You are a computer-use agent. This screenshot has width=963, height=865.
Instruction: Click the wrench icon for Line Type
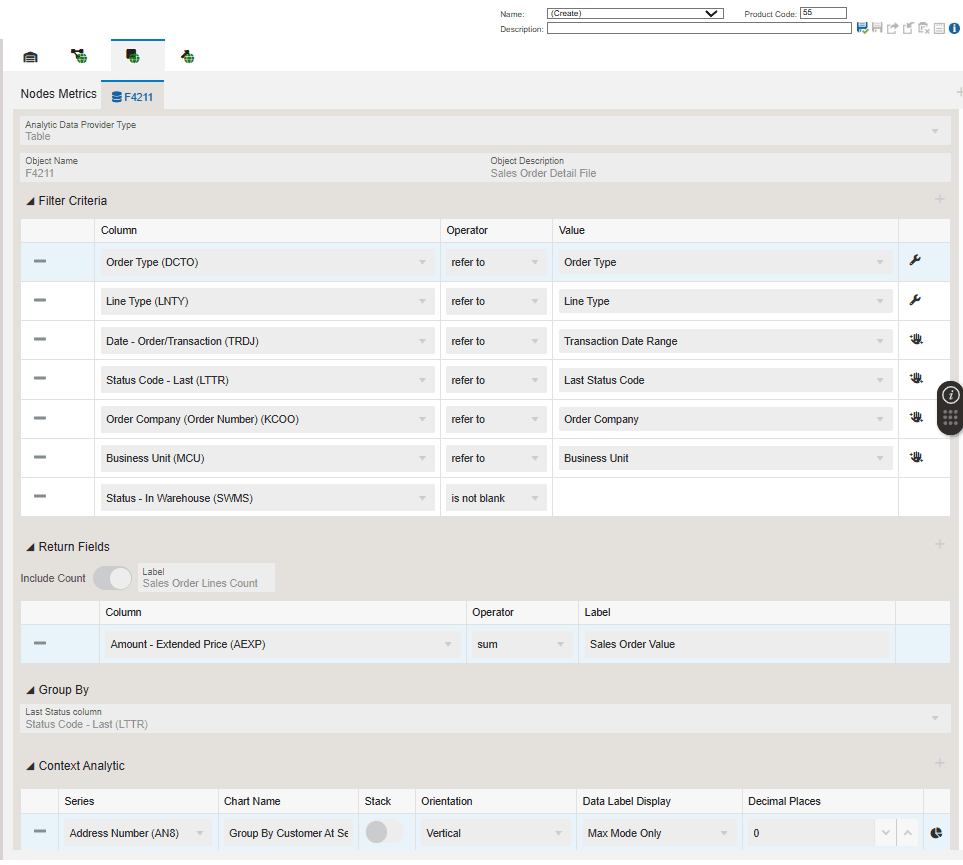914,300
